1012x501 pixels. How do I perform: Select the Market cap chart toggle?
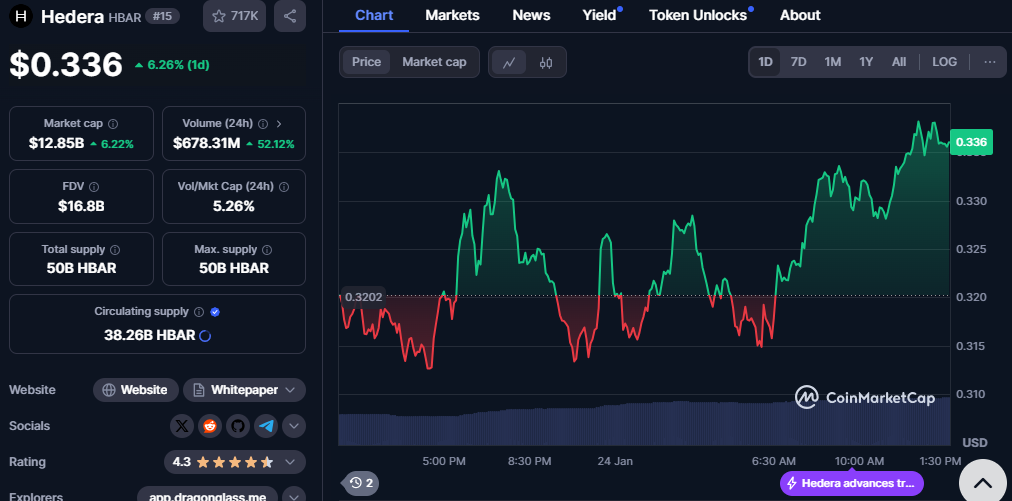click(x=434, y=62)
